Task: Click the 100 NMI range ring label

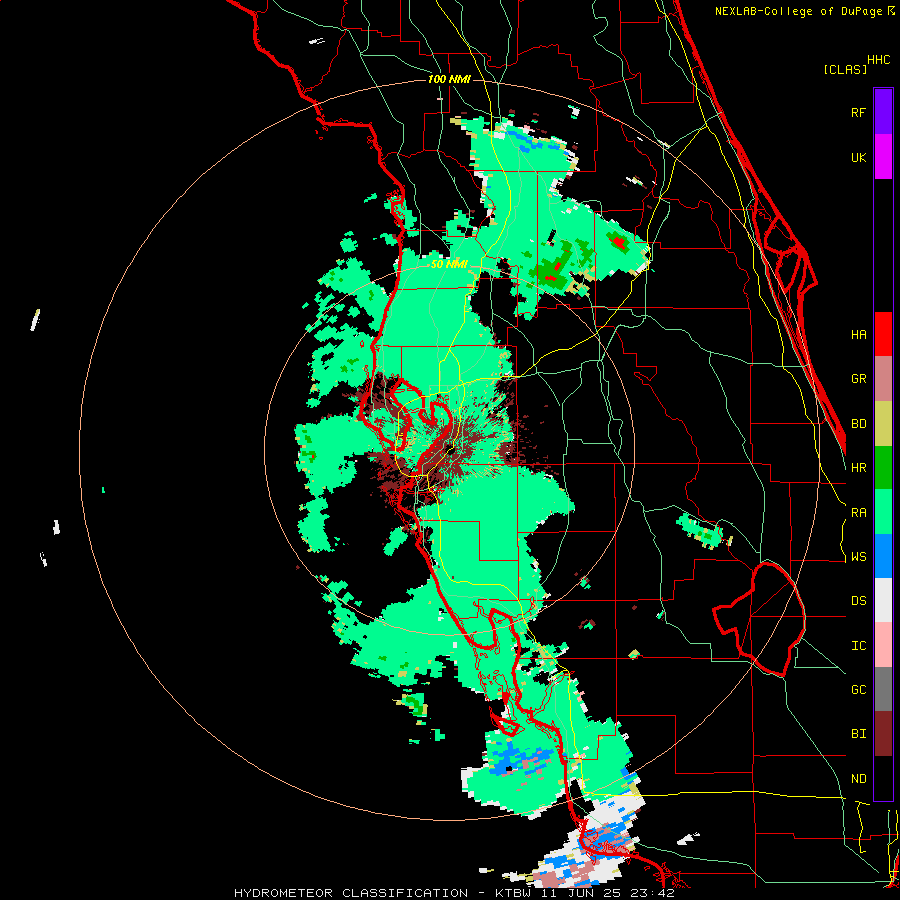Action: (449, 79)
